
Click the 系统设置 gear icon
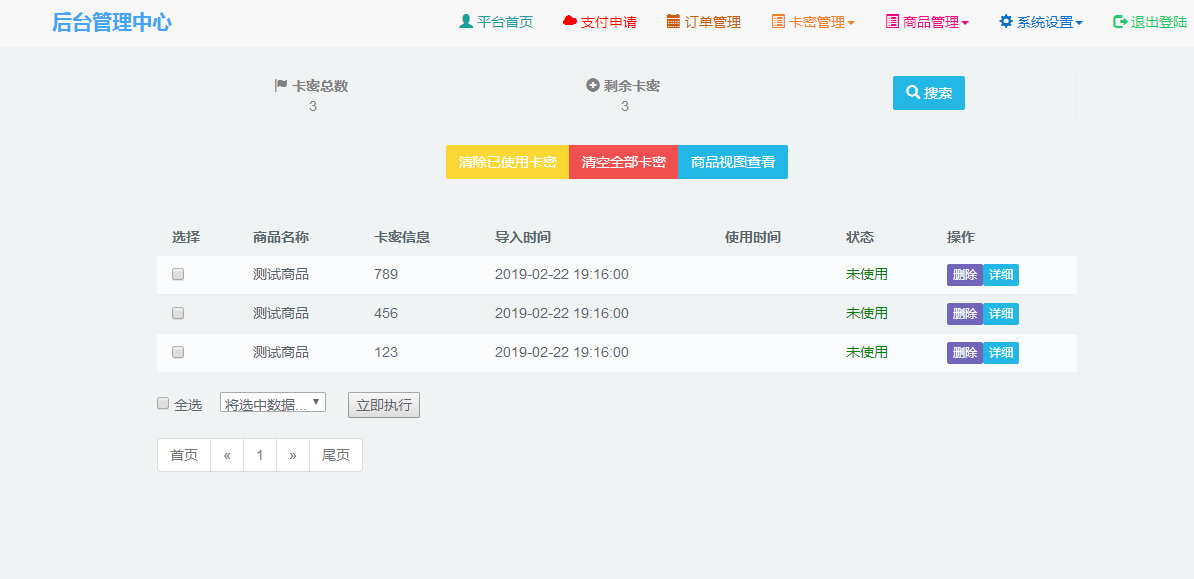[x=1007, y=21]
